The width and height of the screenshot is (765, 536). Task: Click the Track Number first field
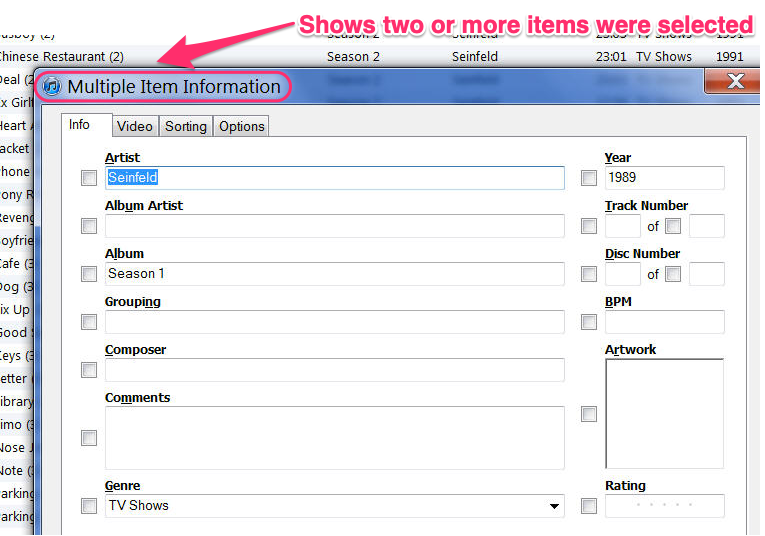pos(623,226)
